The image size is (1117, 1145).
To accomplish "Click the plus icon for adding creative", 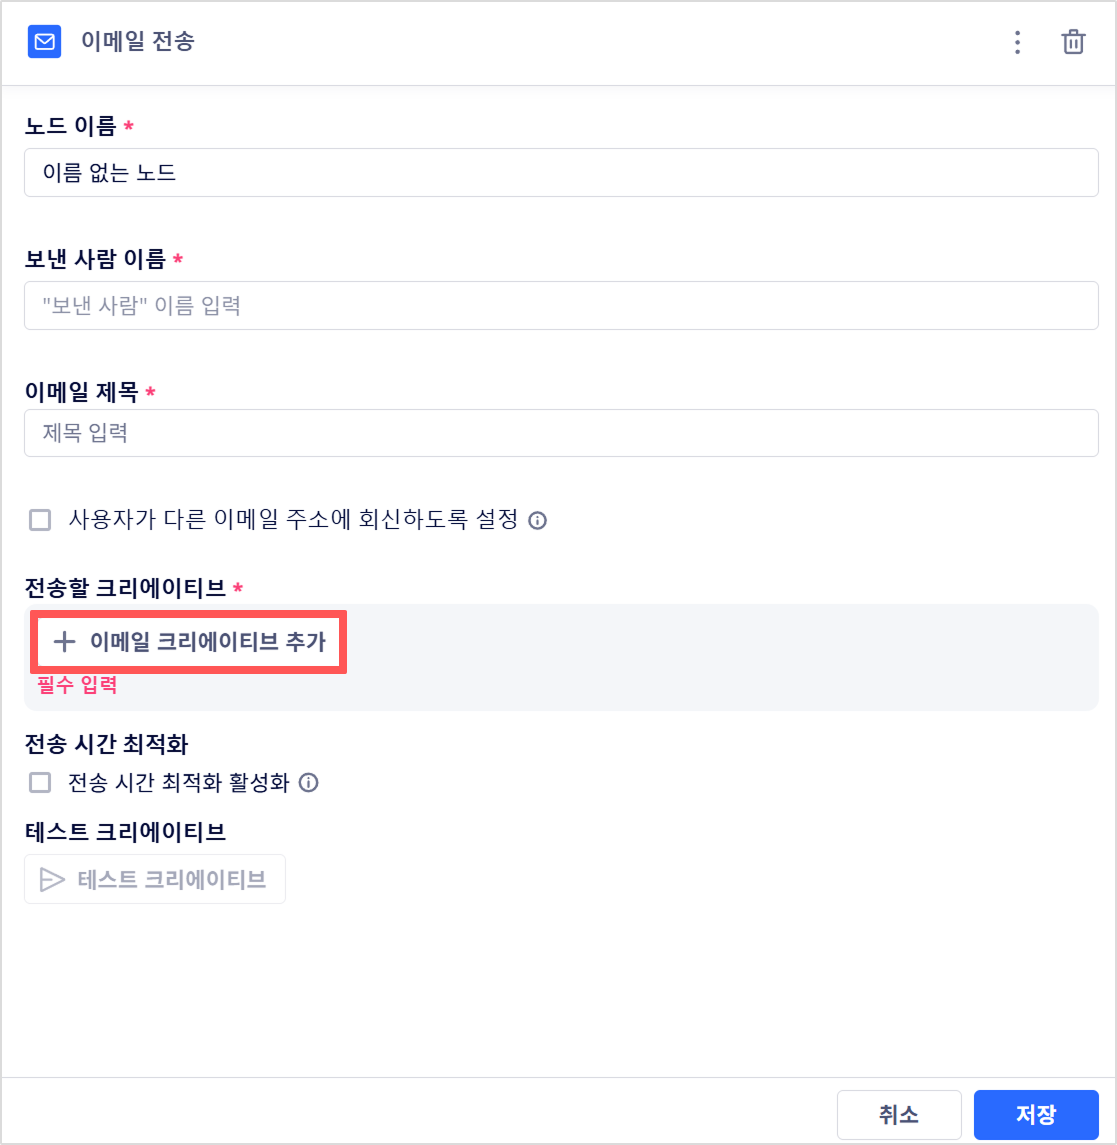I will pos(64,642).
